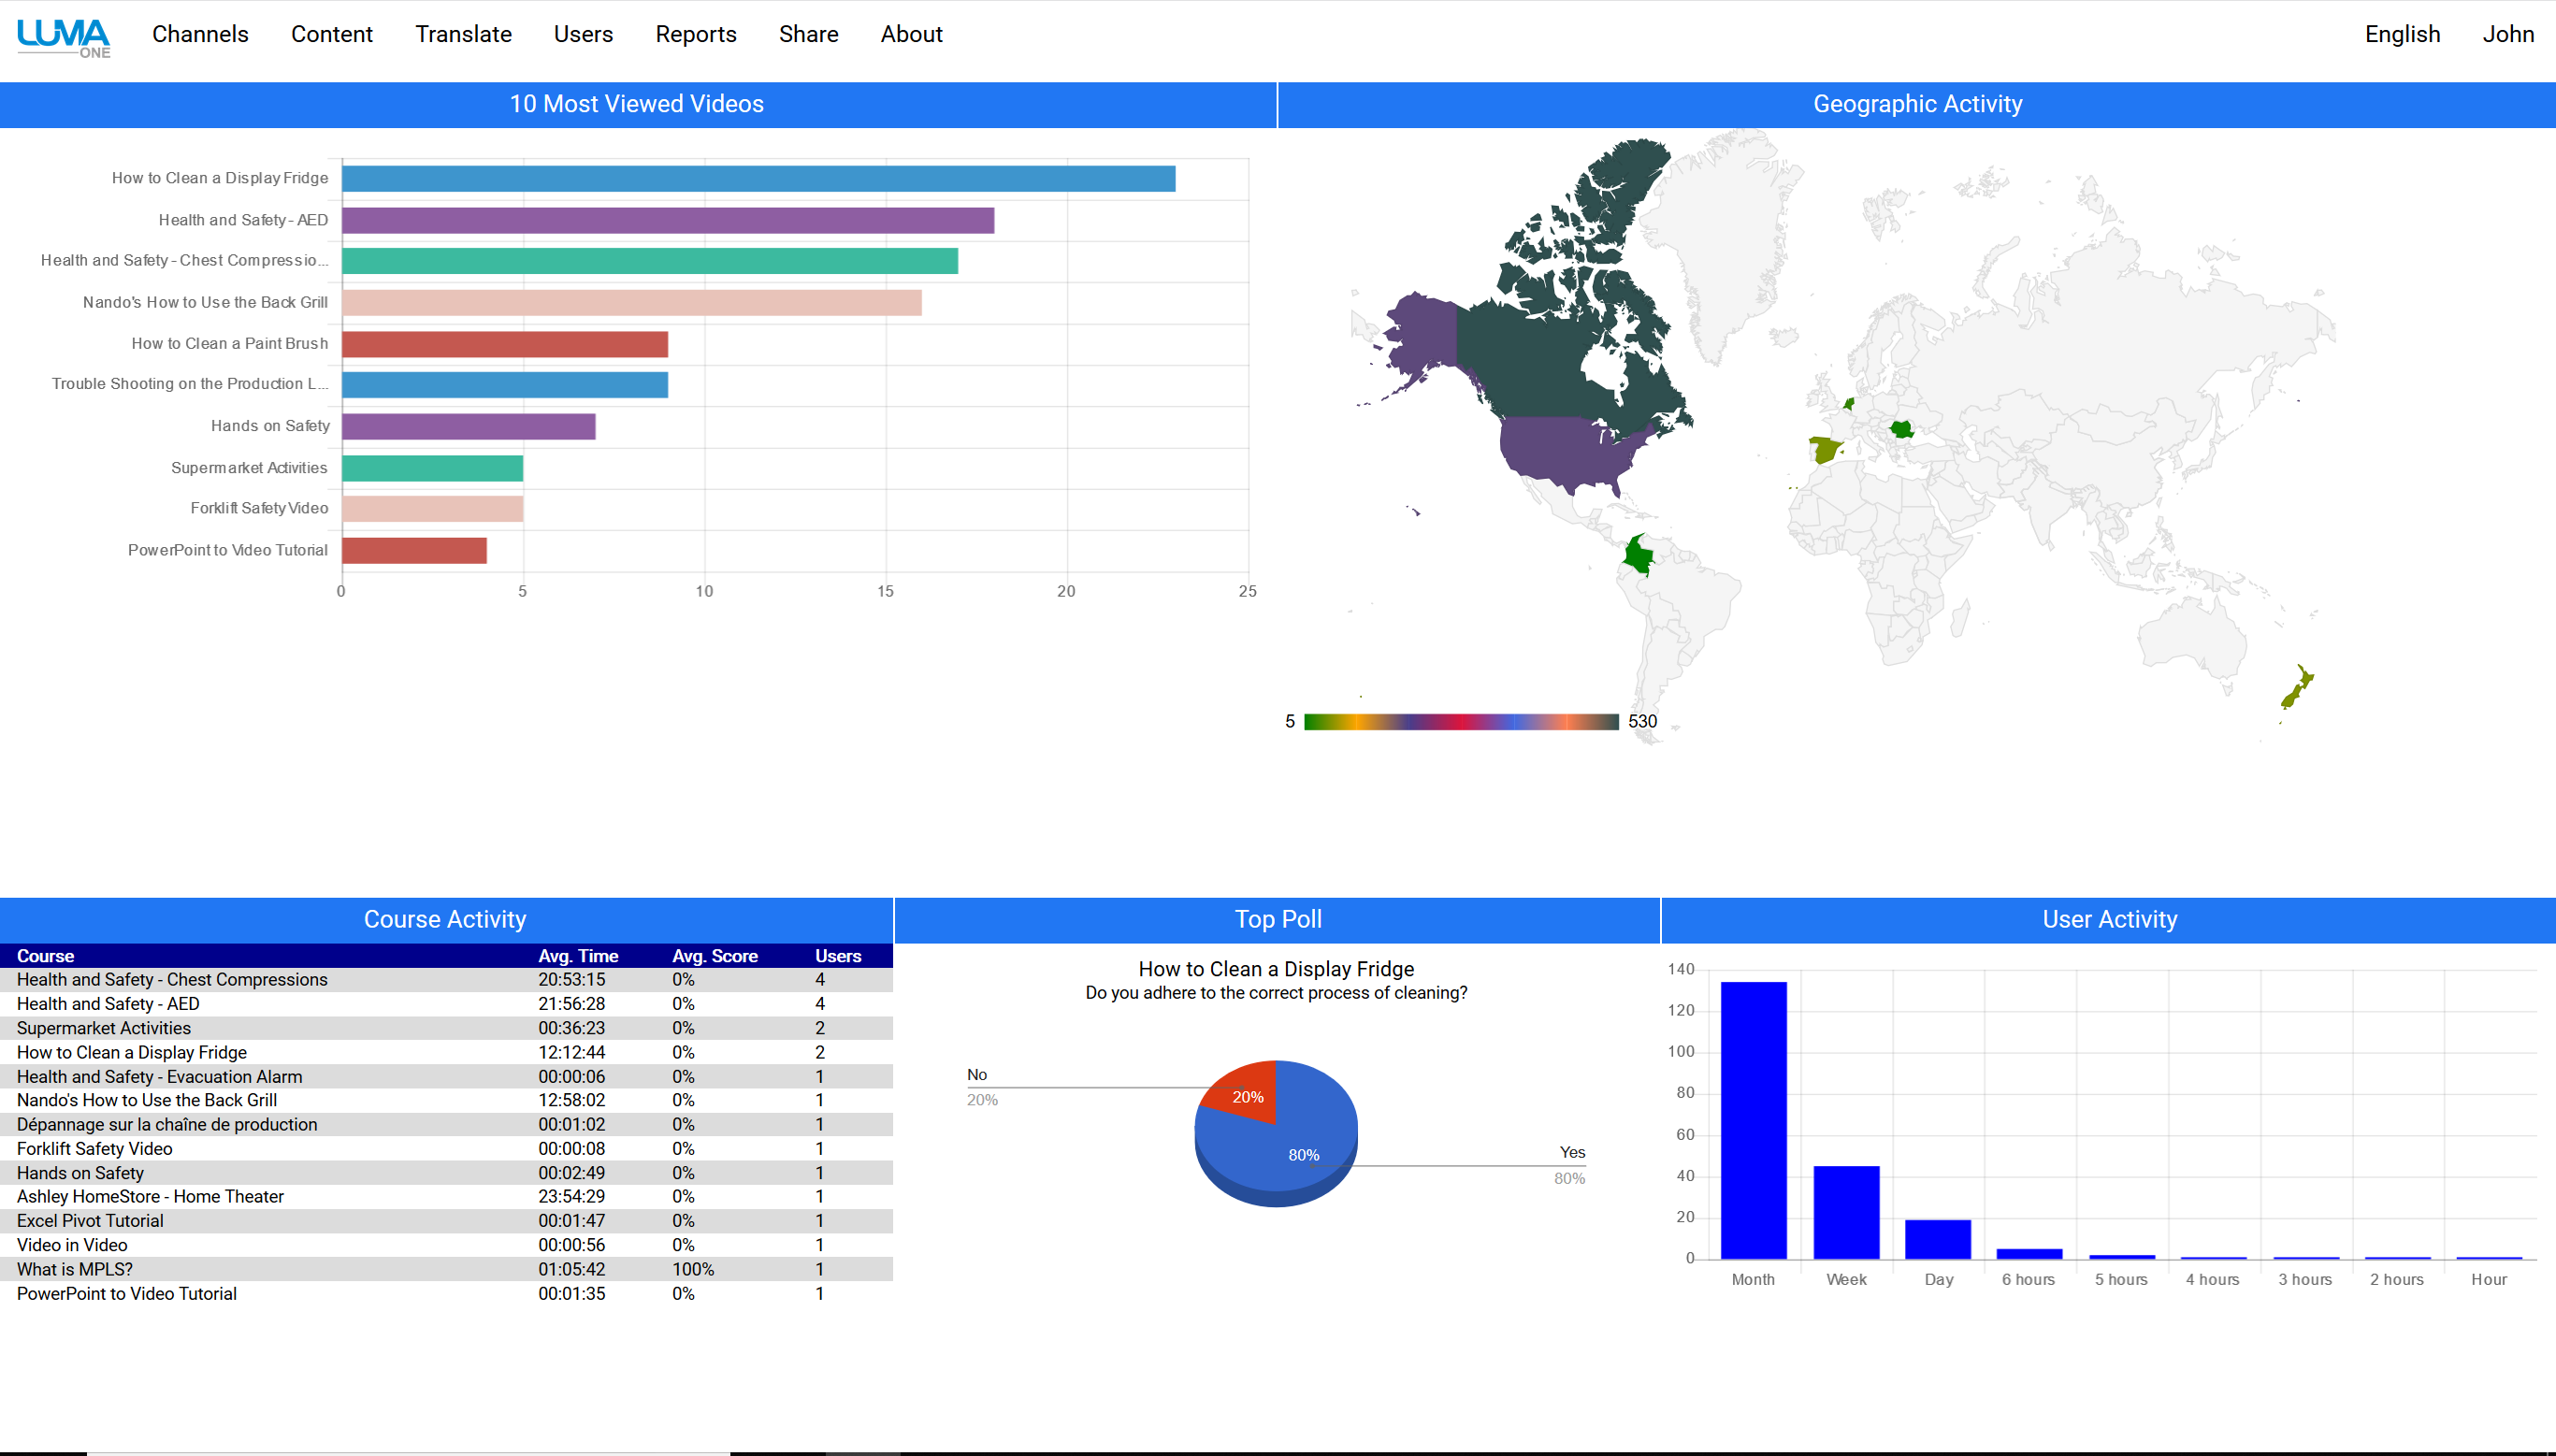Open the Share menu
The width and height of the screenshot is (2556, 1456).
[x=808, y=34]
